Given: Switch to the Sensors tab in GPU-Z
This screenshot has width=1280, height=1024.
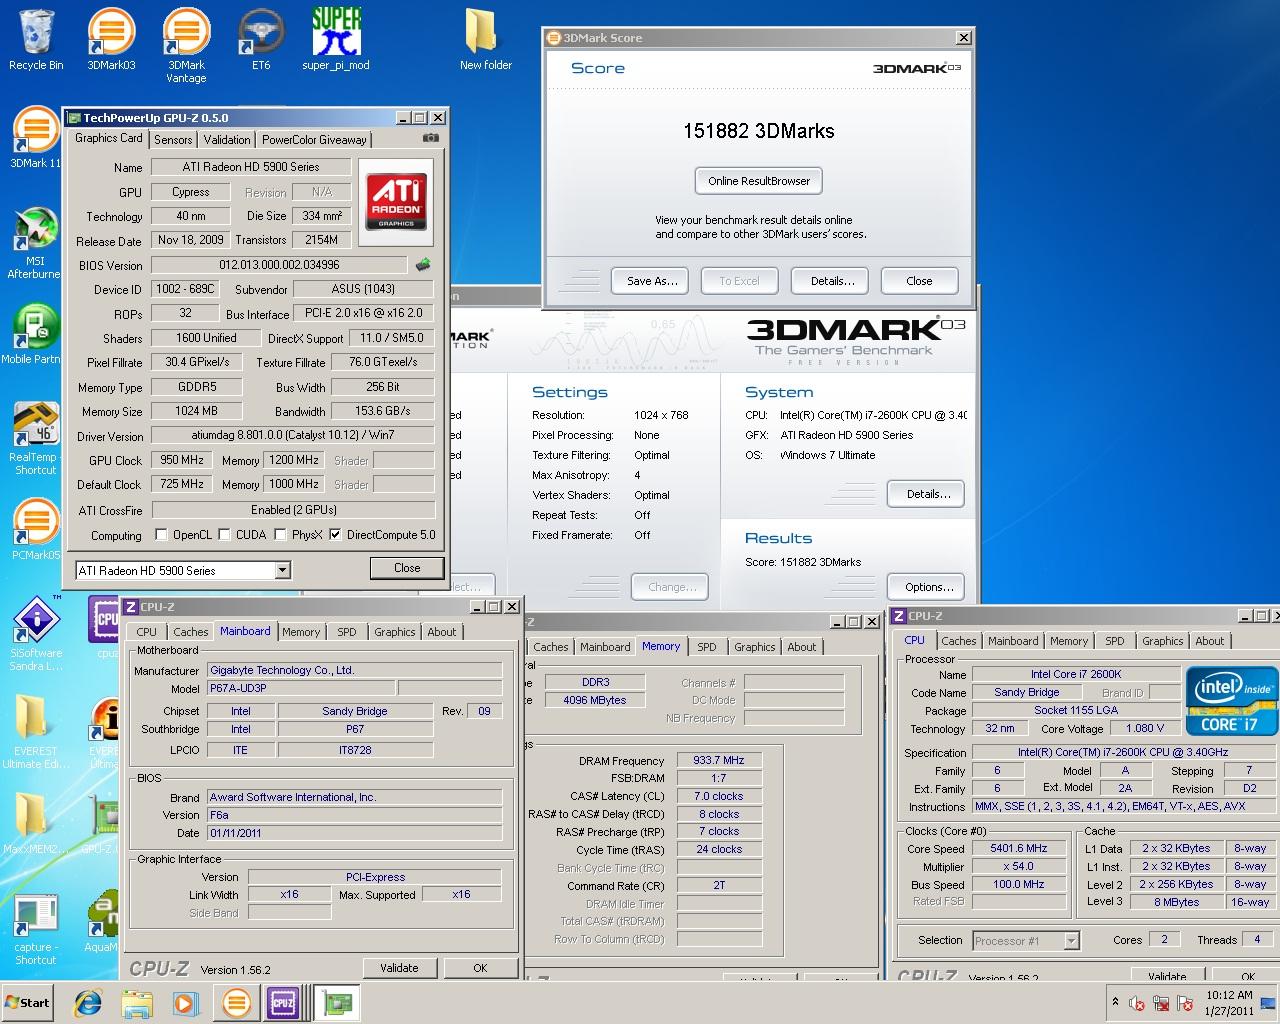Looking at the screenshot, I should coord(173,140).
